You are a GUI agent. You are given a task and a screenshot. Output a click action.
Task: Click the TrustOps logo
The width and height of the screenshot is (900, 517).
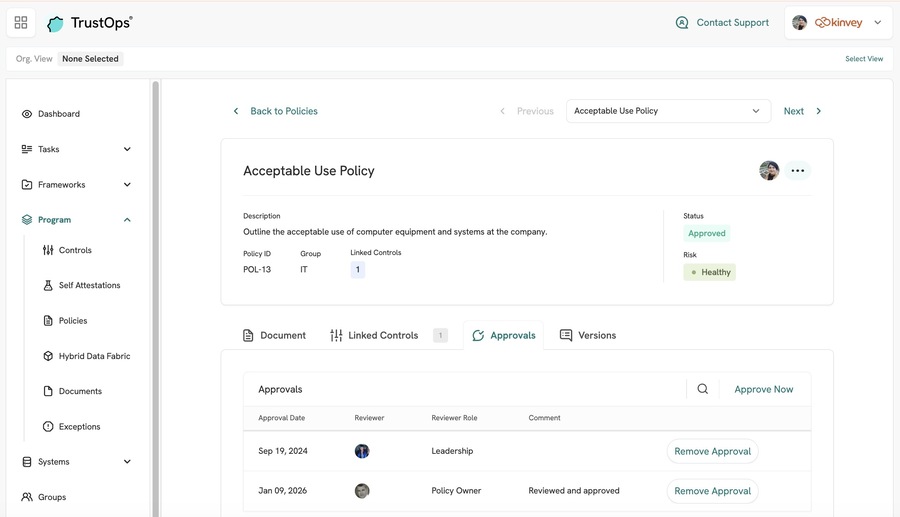pyautogui.click(x=90, y=23)
